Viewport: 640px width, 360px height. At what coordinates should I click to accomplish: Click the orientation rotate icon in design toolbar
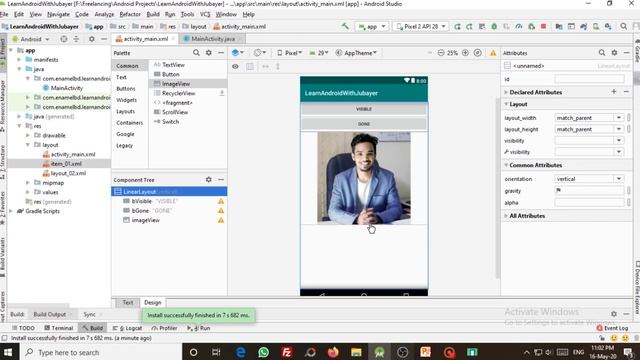(260, 53)
